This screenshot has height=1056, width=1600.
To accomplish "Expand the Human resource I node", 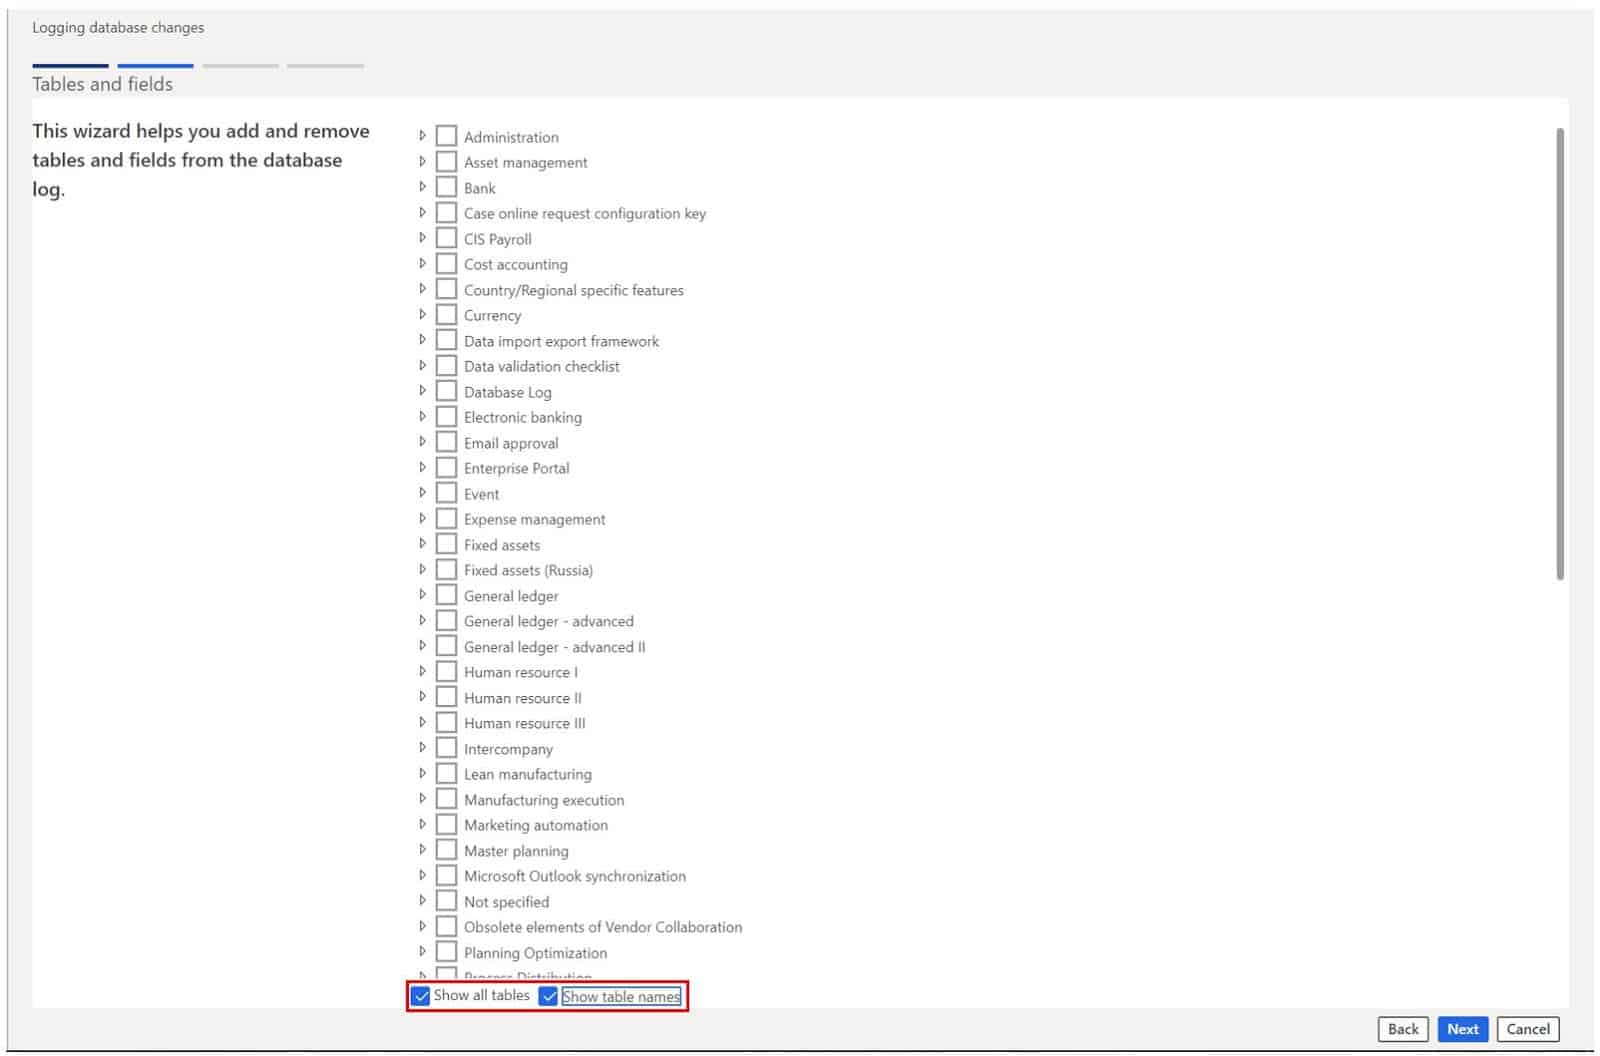I will tap(424, 671).
